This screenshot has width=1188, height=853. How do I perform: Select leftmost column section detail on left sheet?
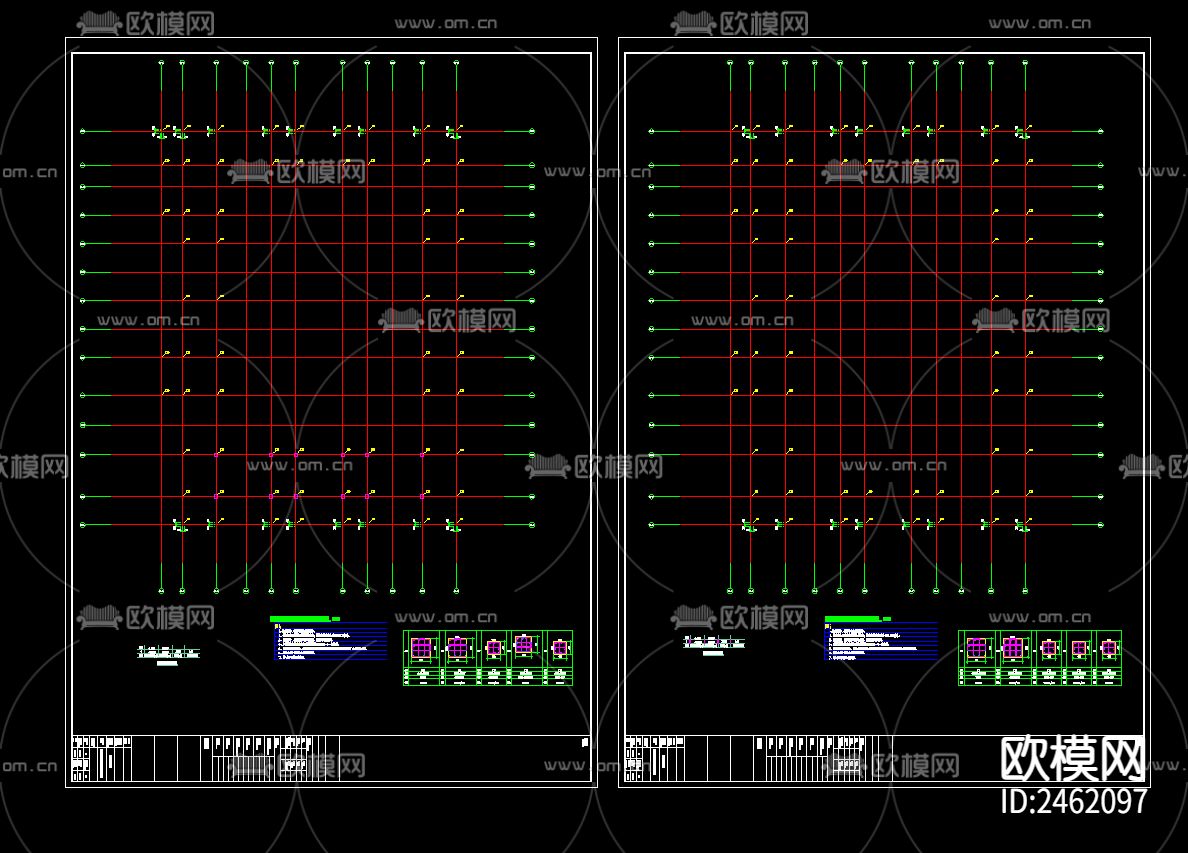[x=422, y=648]
